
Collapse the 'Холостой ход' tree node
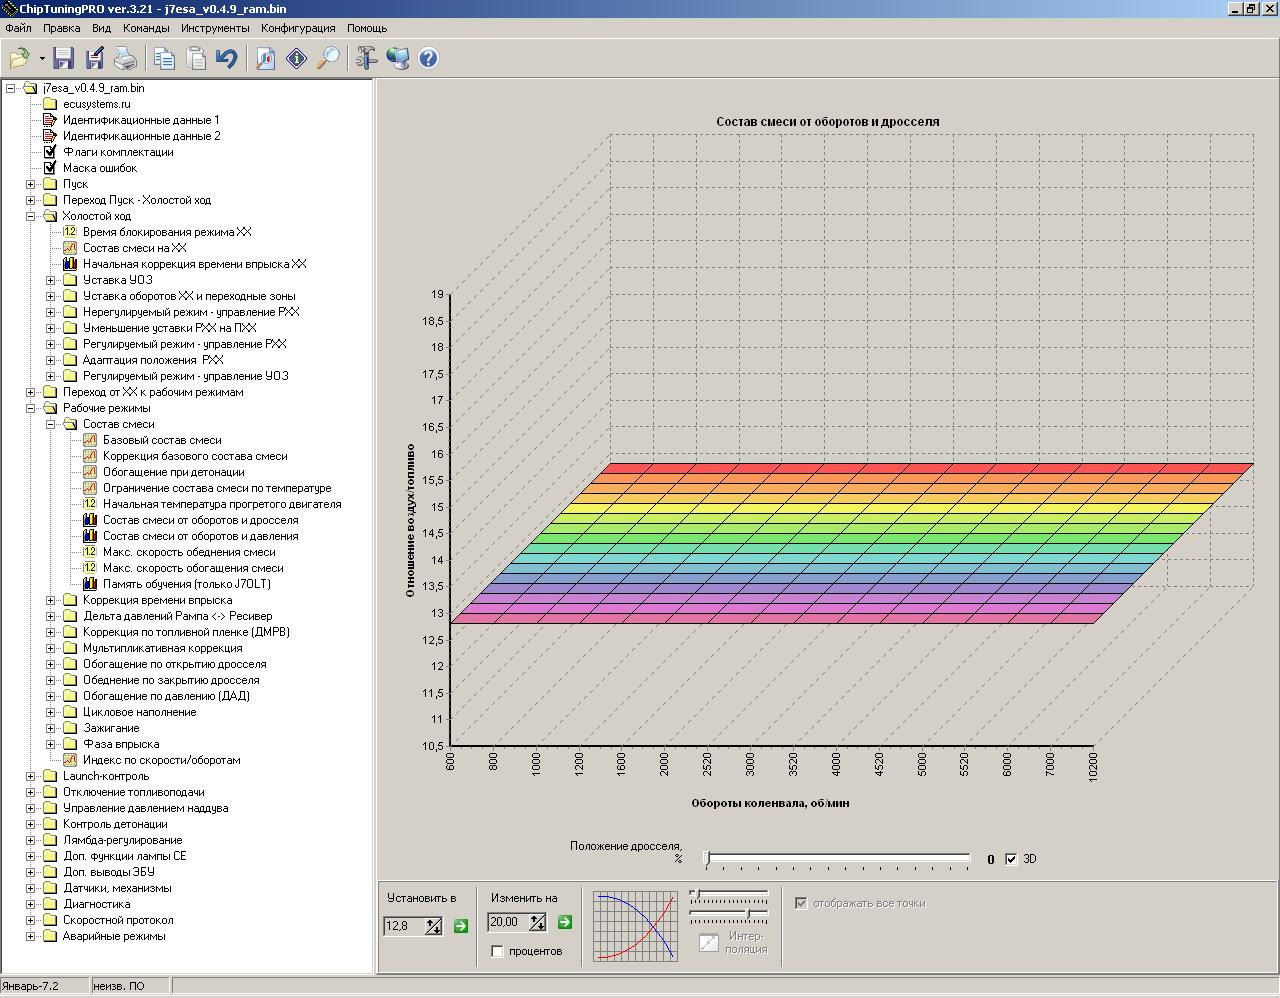click(30, 216)
